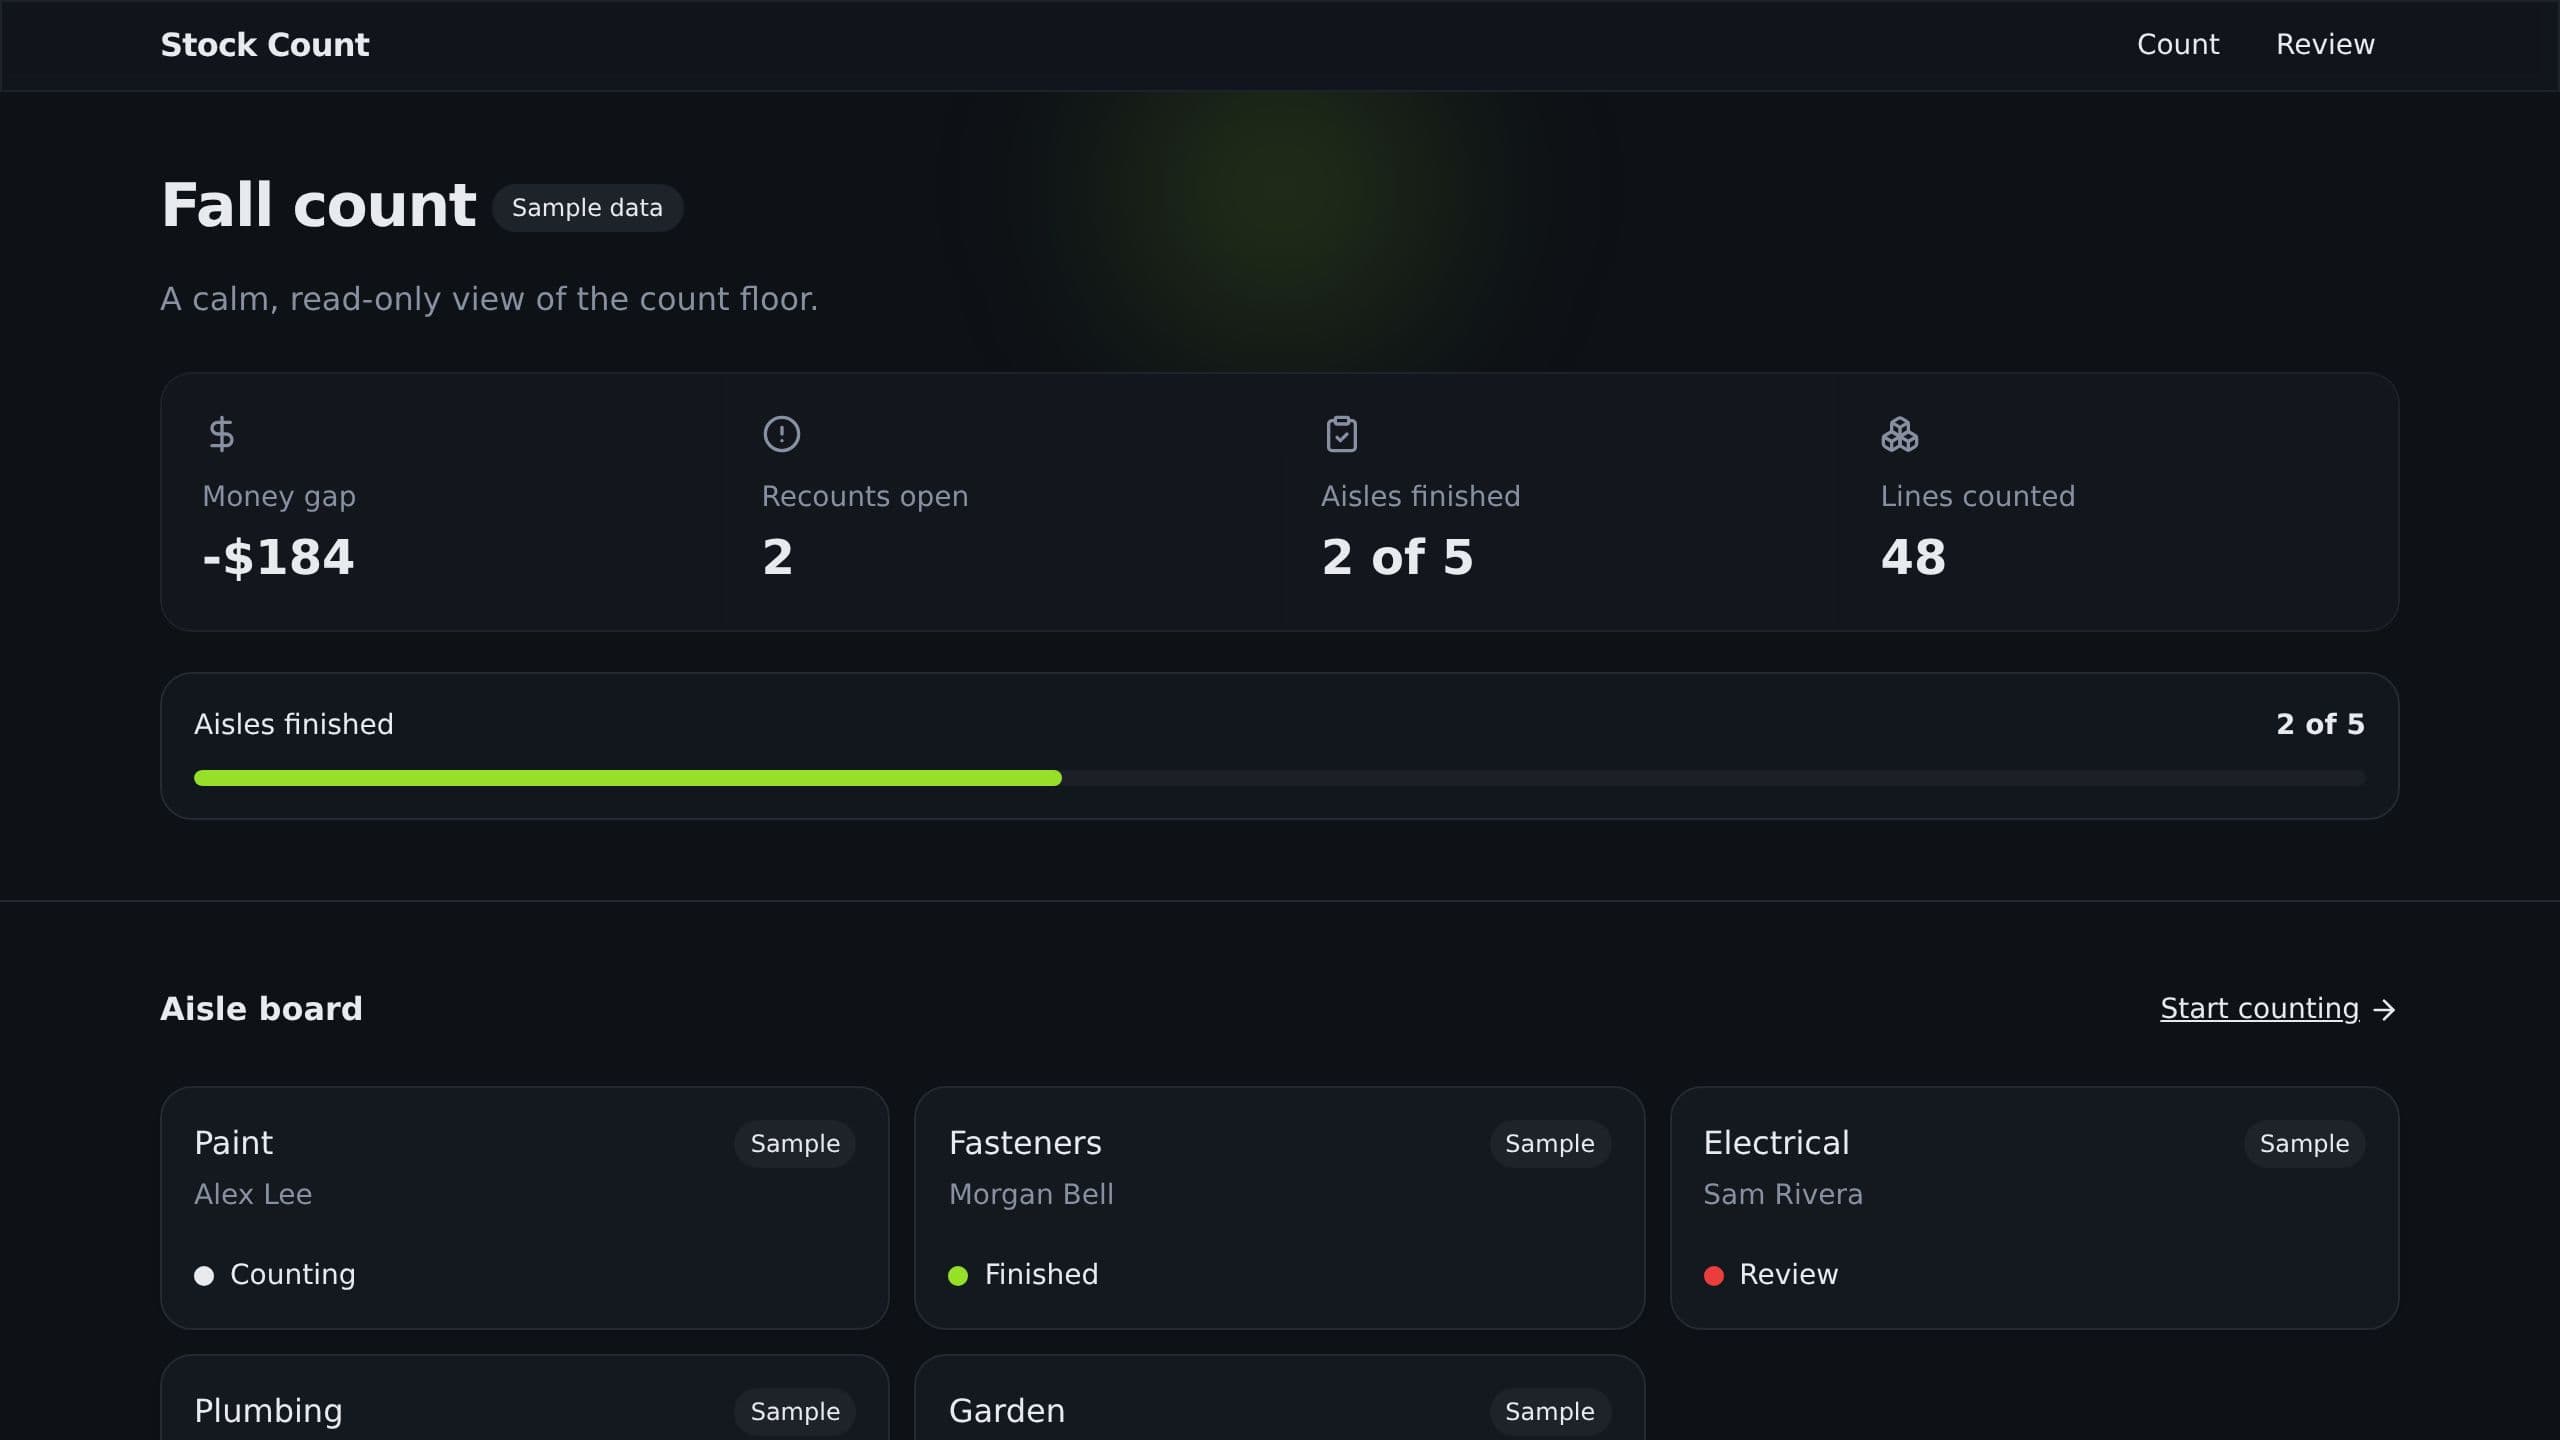2560x1440 pixels.
Task: Go to the Stock Count home title
Action: tap(265, 45)
